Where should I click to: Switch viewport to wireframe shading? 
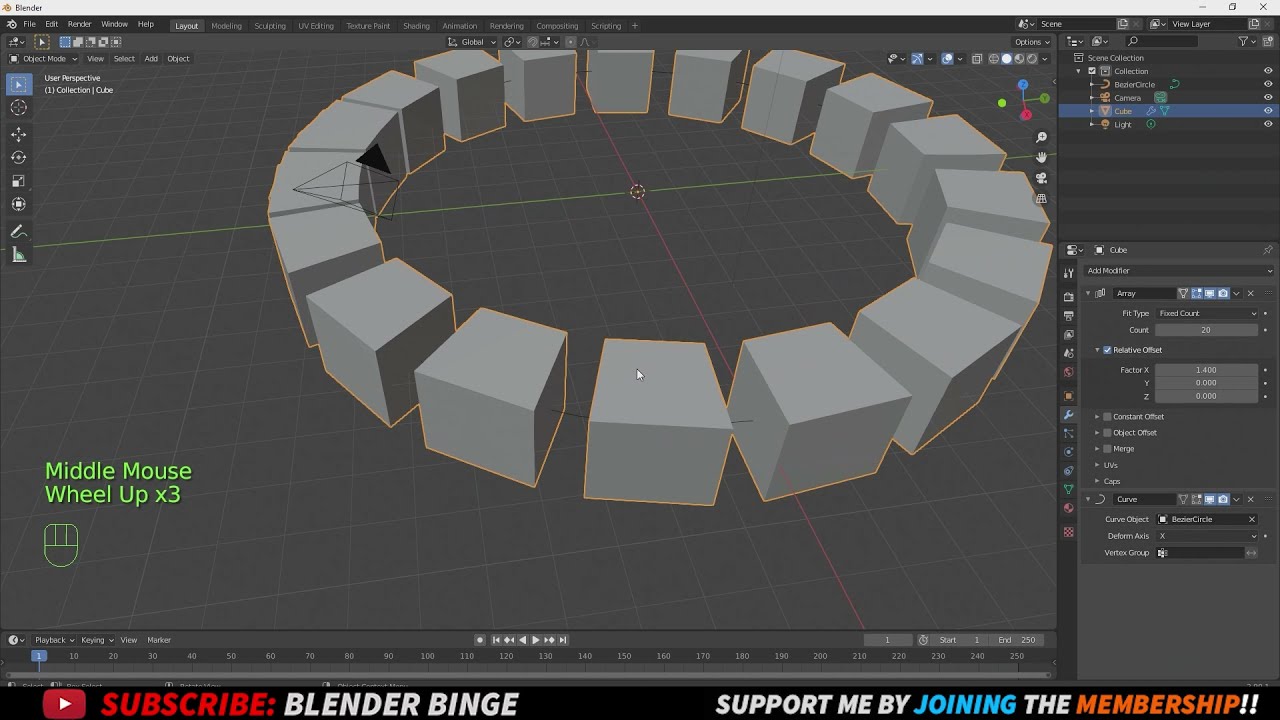point(993,59)
